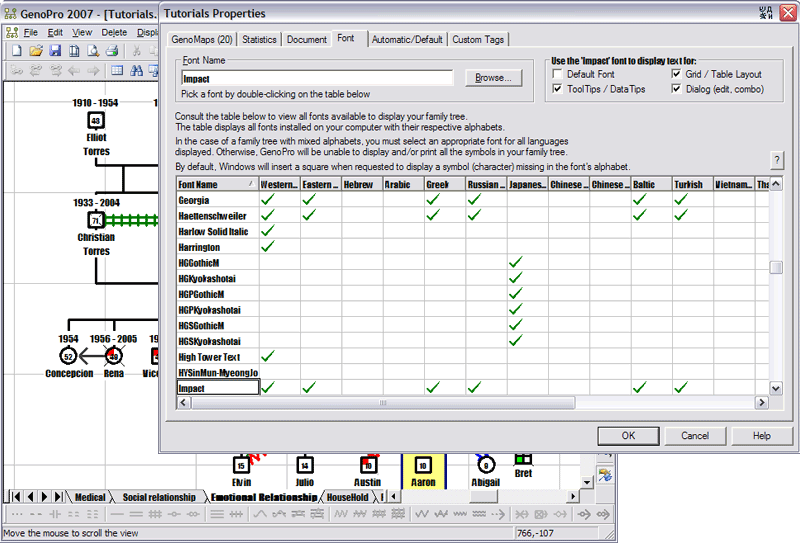Select Elvin male square symbol
The image size is (800, 543).
coord(241,465)
